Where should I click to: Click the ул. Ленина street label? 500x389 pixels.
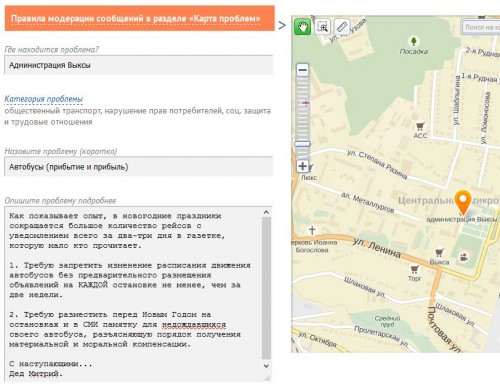(x=377, y=248)
